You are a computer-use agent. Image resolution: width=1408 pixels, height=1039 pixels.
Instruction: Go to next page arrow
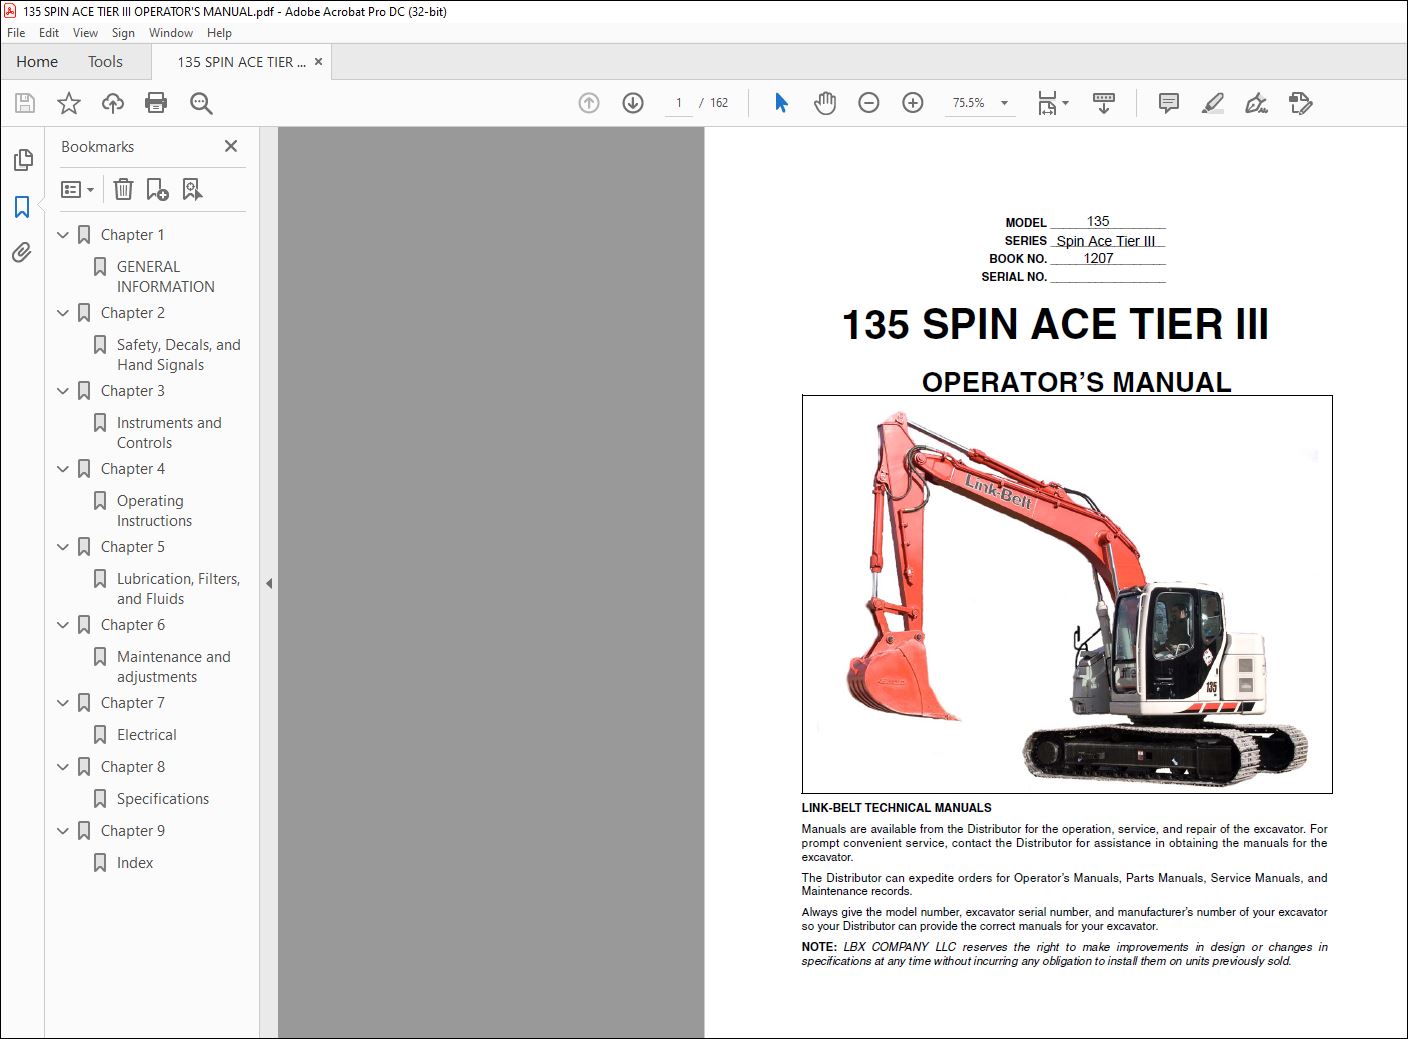(633, 103)
